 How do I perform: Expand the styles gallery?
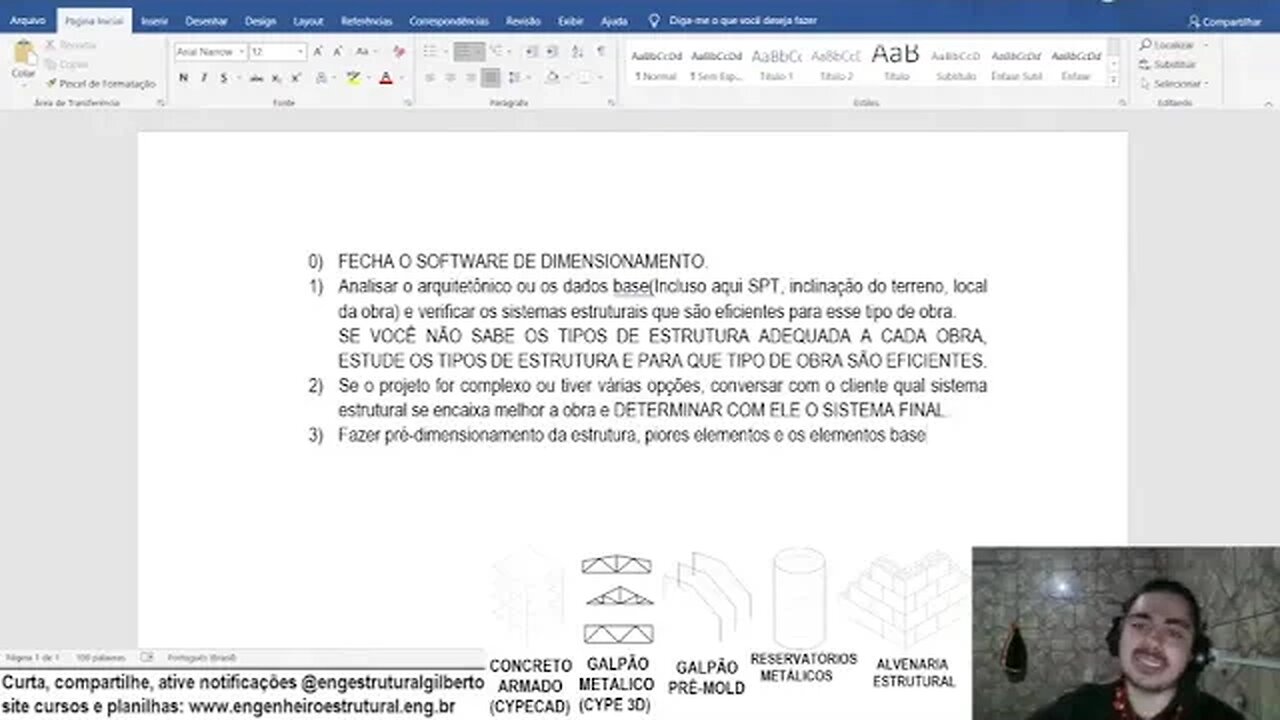click(x=1114, y=79)
